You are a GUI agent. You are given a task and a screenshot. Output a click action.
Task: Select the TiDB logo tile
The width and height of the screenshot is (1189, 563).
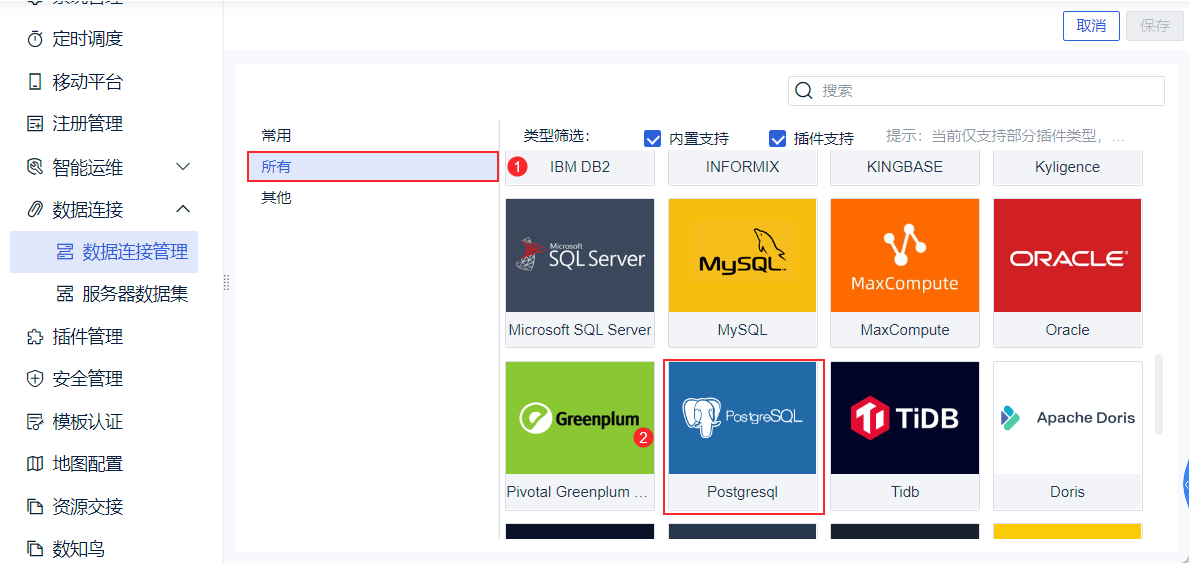tap(905, 418)
